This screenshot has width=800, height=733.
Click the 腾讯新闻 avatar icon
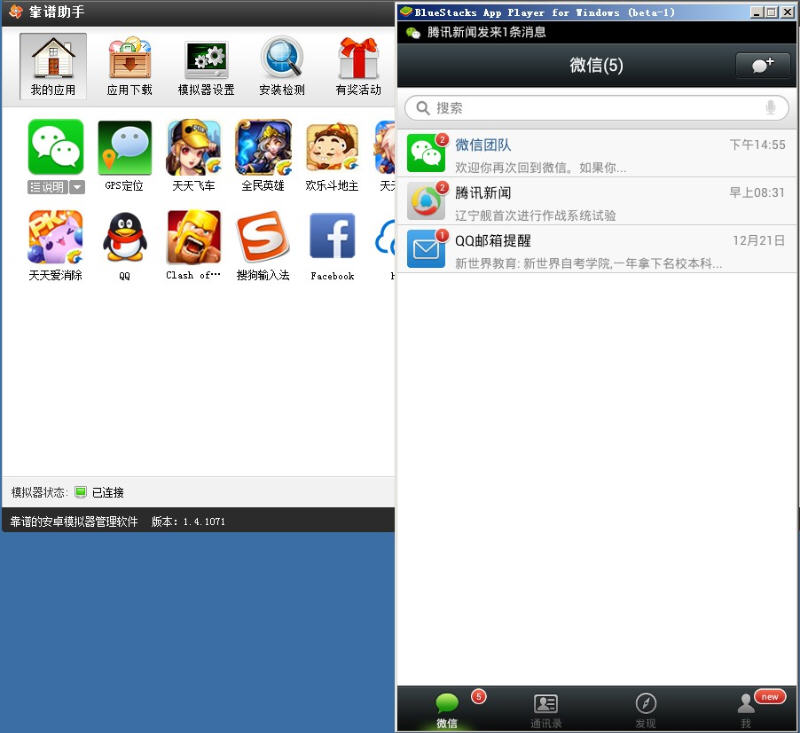pyautogui.click(x=426, y=201)
